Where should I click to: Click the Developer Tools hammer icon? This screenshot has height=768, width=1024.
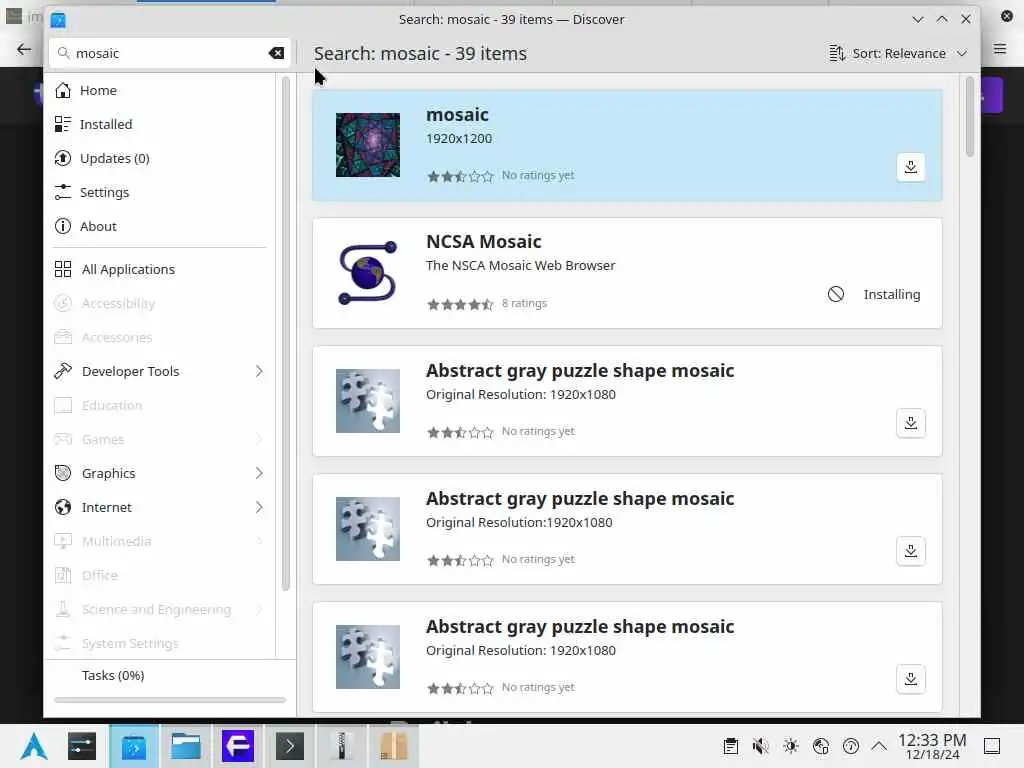point(63,371)
